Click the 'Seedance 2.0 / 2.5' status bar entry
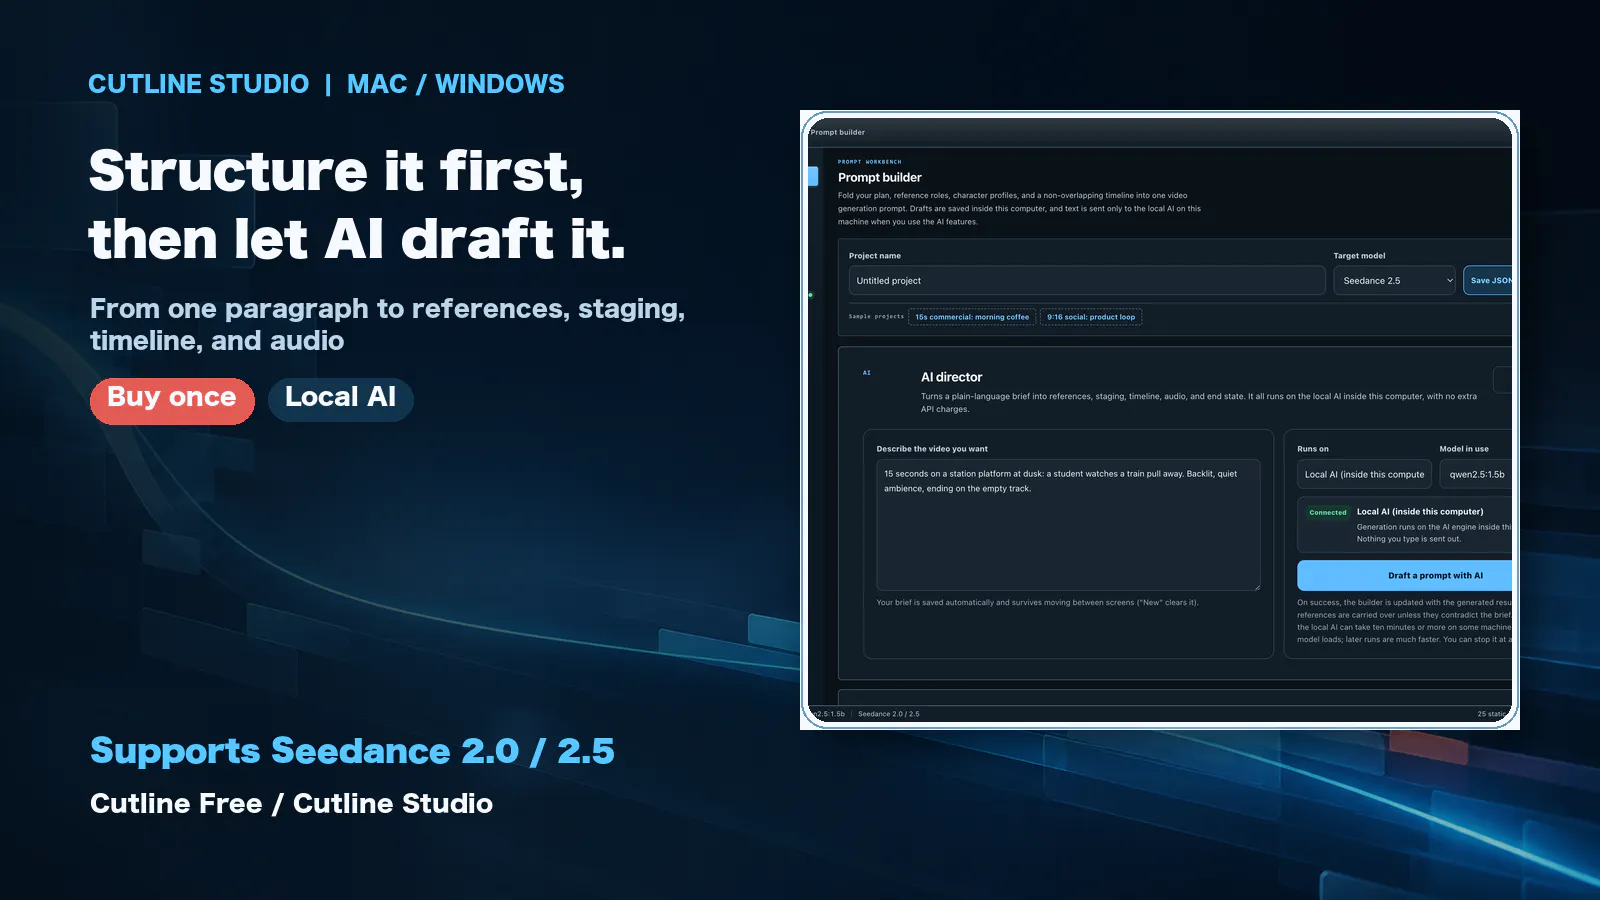The image size is (1600, 900). [x=889, y=714]
